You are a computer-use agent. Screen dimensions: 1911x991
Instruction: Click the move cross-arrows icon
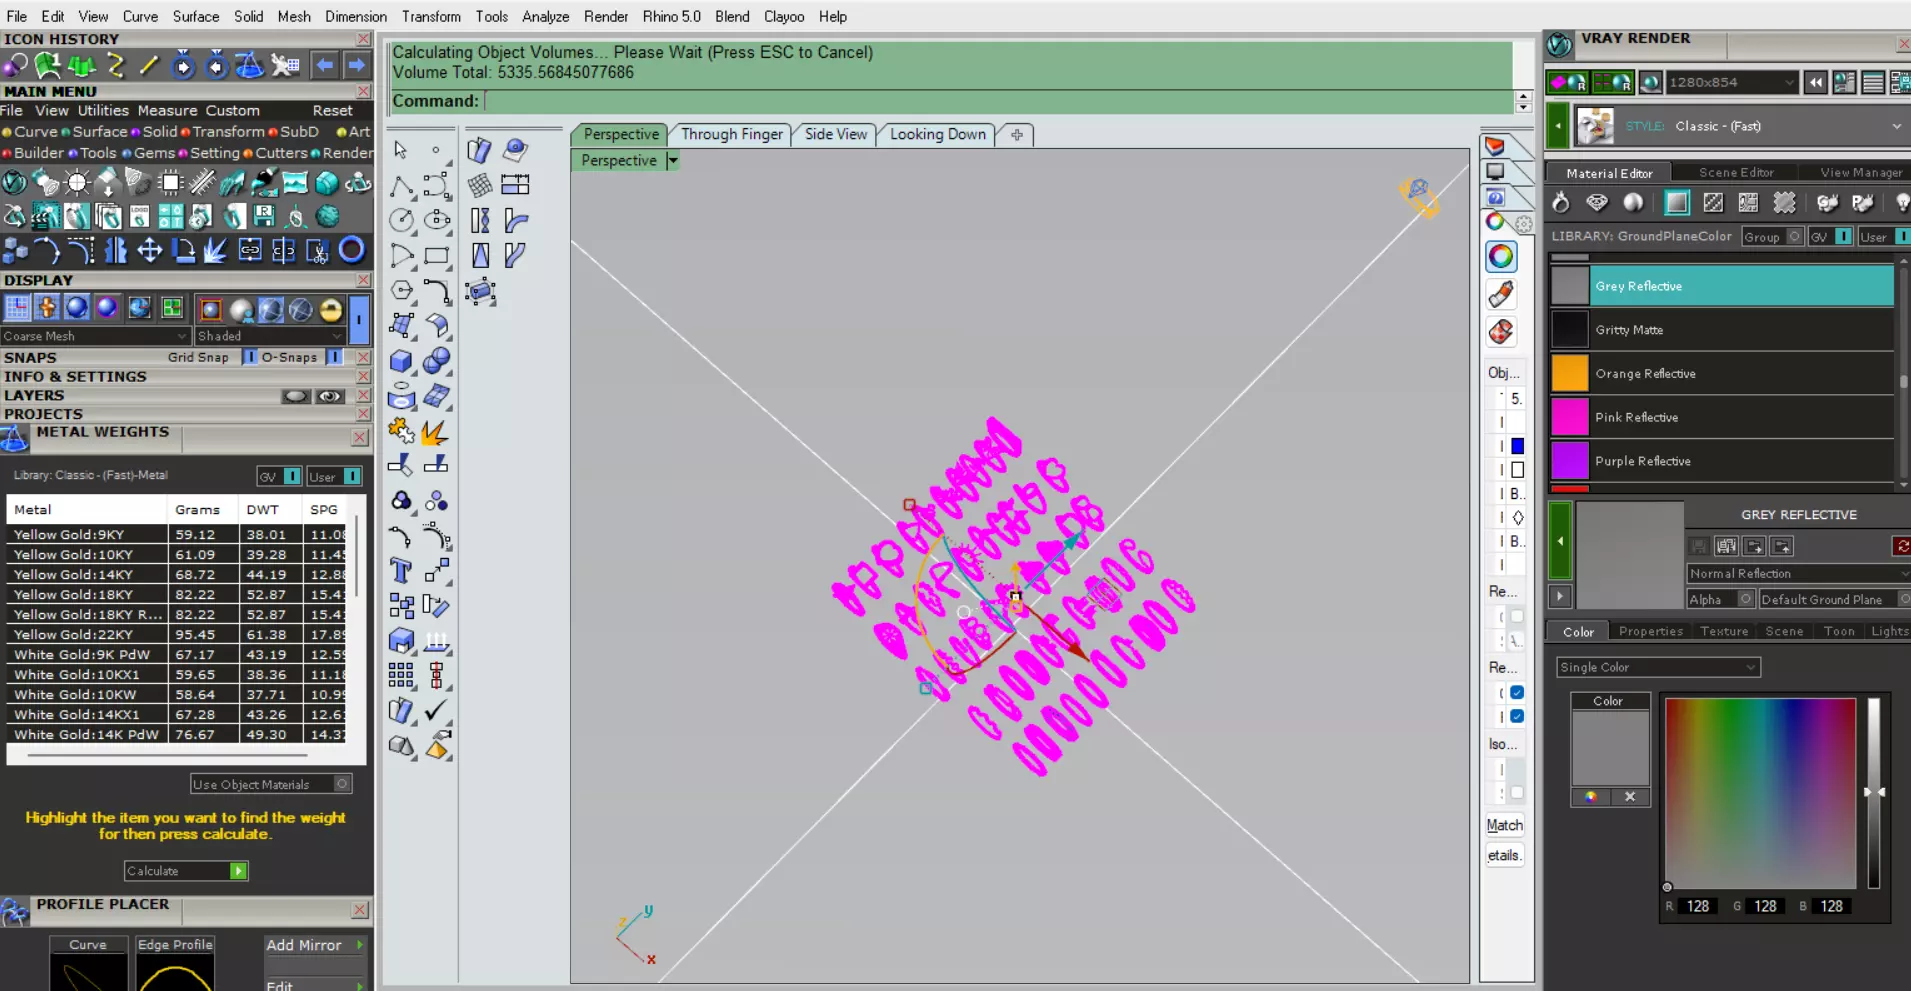(149, 250)
